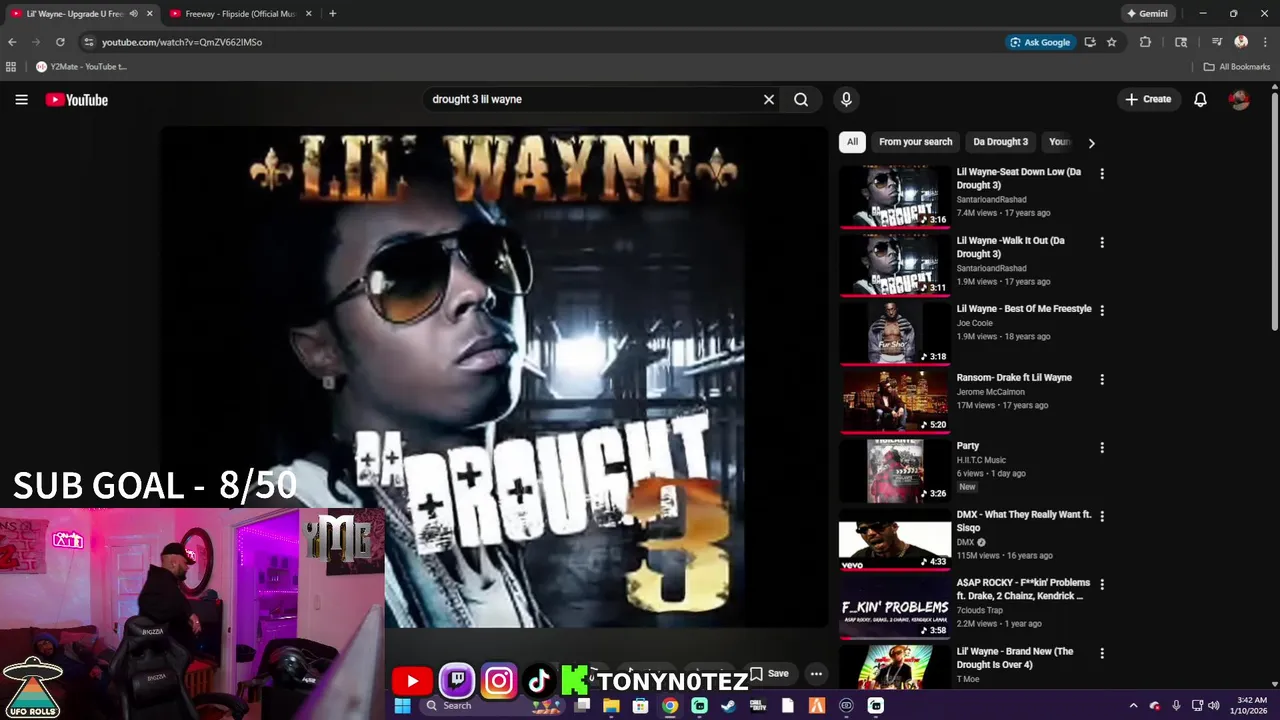1280x720 pixels.
Task: Open DMX What They Really Want thumbnail
Action: click(895, 539)
